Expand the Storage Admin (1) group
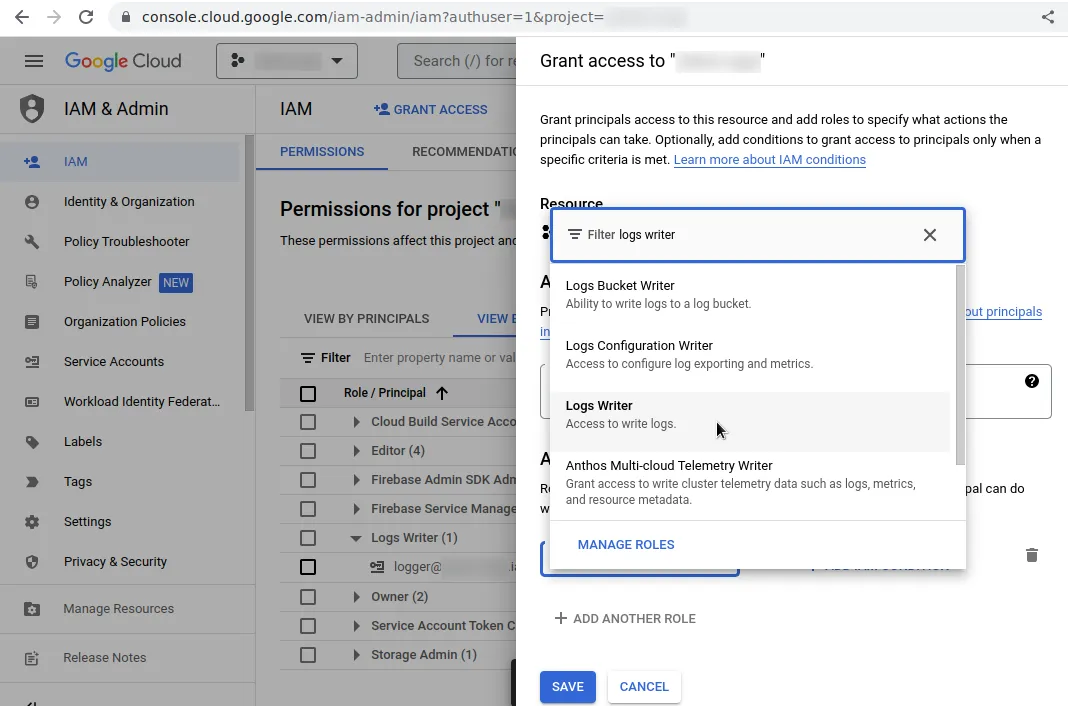The image size is (1068, 706). 356,655
